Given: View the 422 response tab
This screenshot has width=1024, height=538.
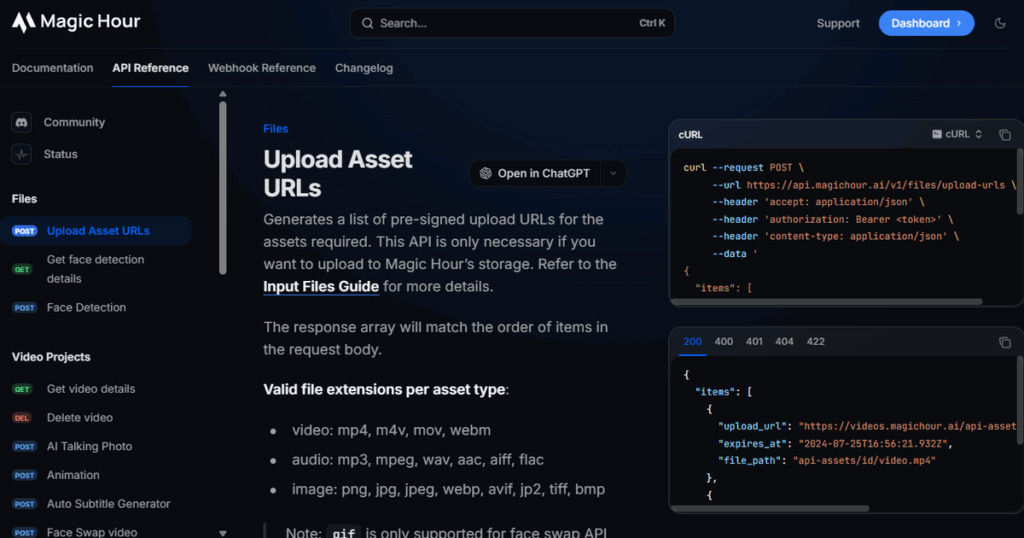Looking at the screenshot, I should pyautogui.click(x=816, y=341).
